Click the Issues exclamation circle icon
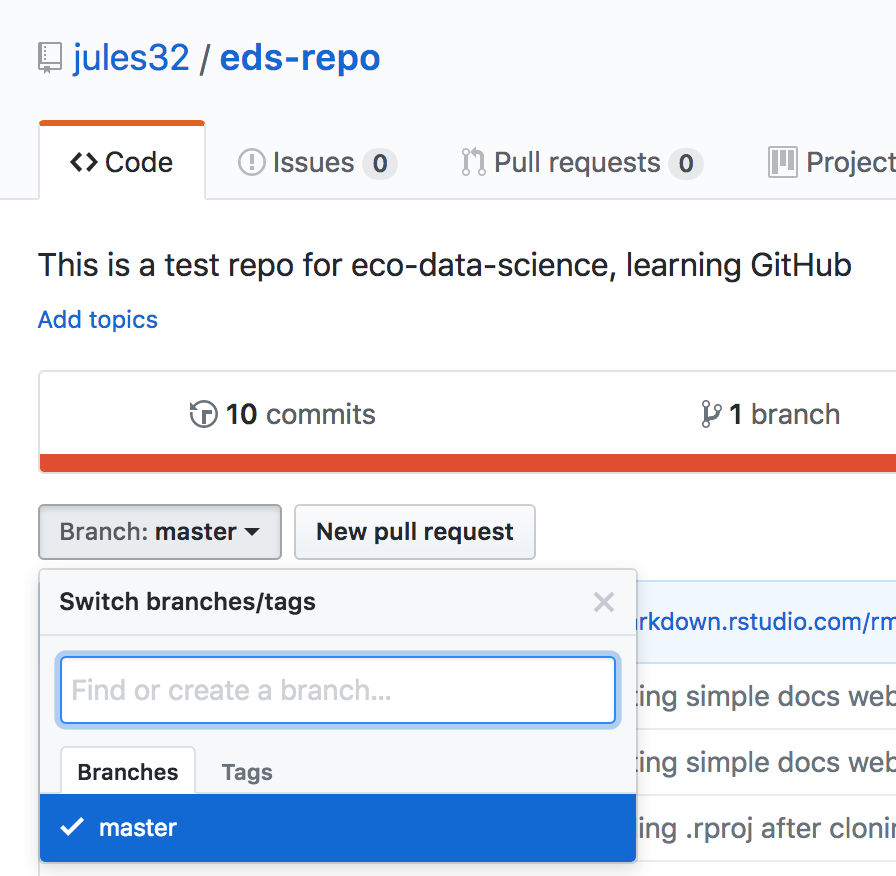This screenshot has width=896, height=876. click(251, 162)
